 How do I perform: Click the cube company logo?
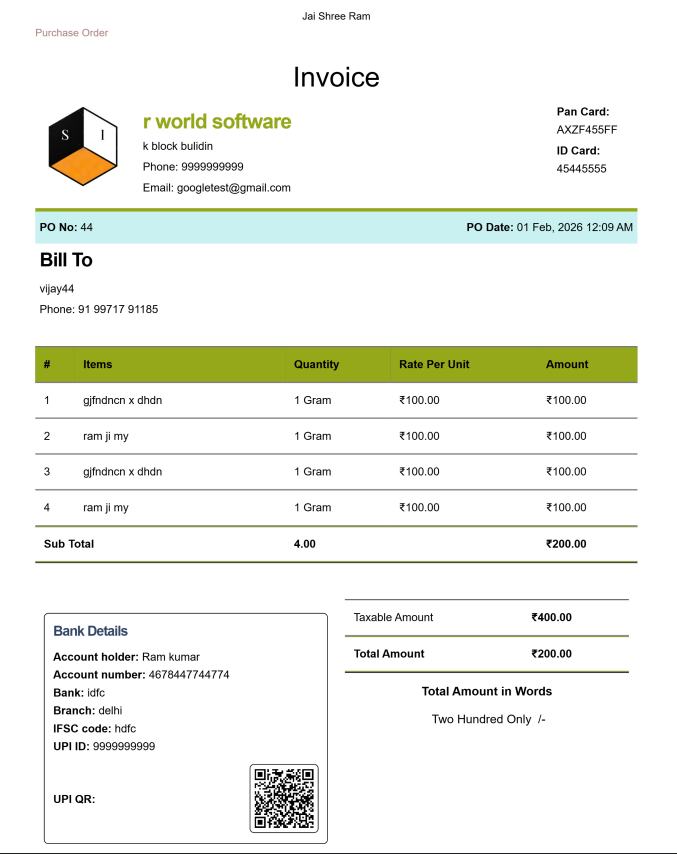[84, 147]
